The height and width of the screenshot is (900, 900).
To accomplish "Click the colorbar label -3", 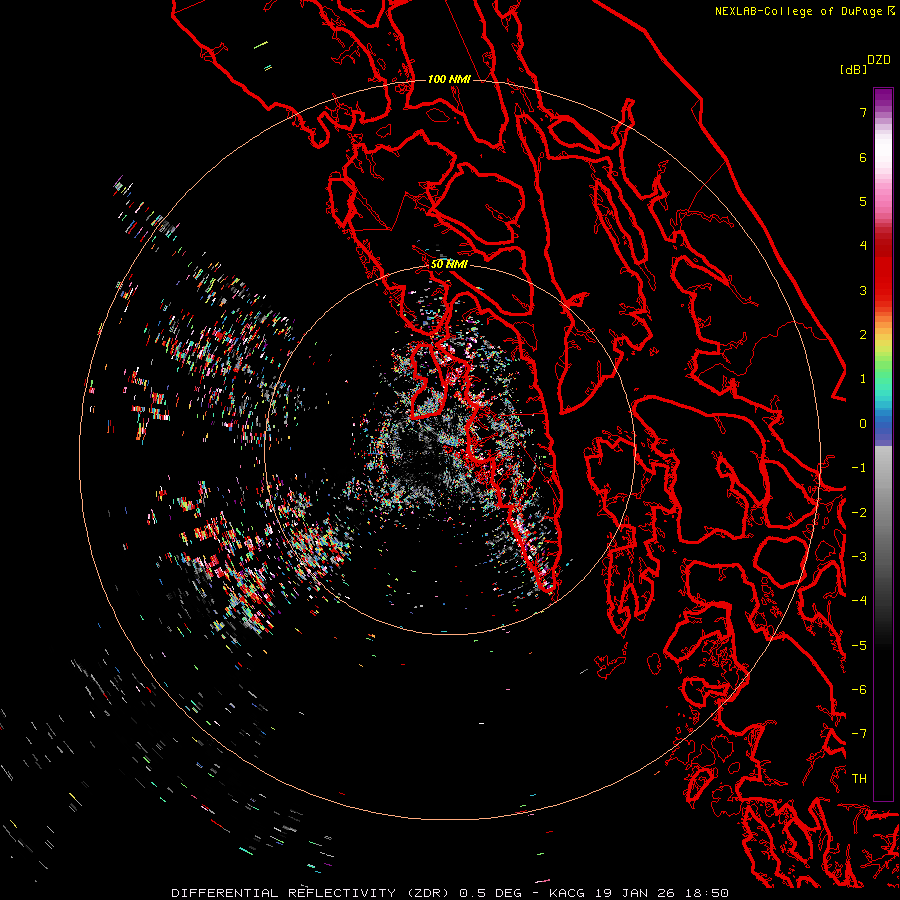I will pos(859,557).
